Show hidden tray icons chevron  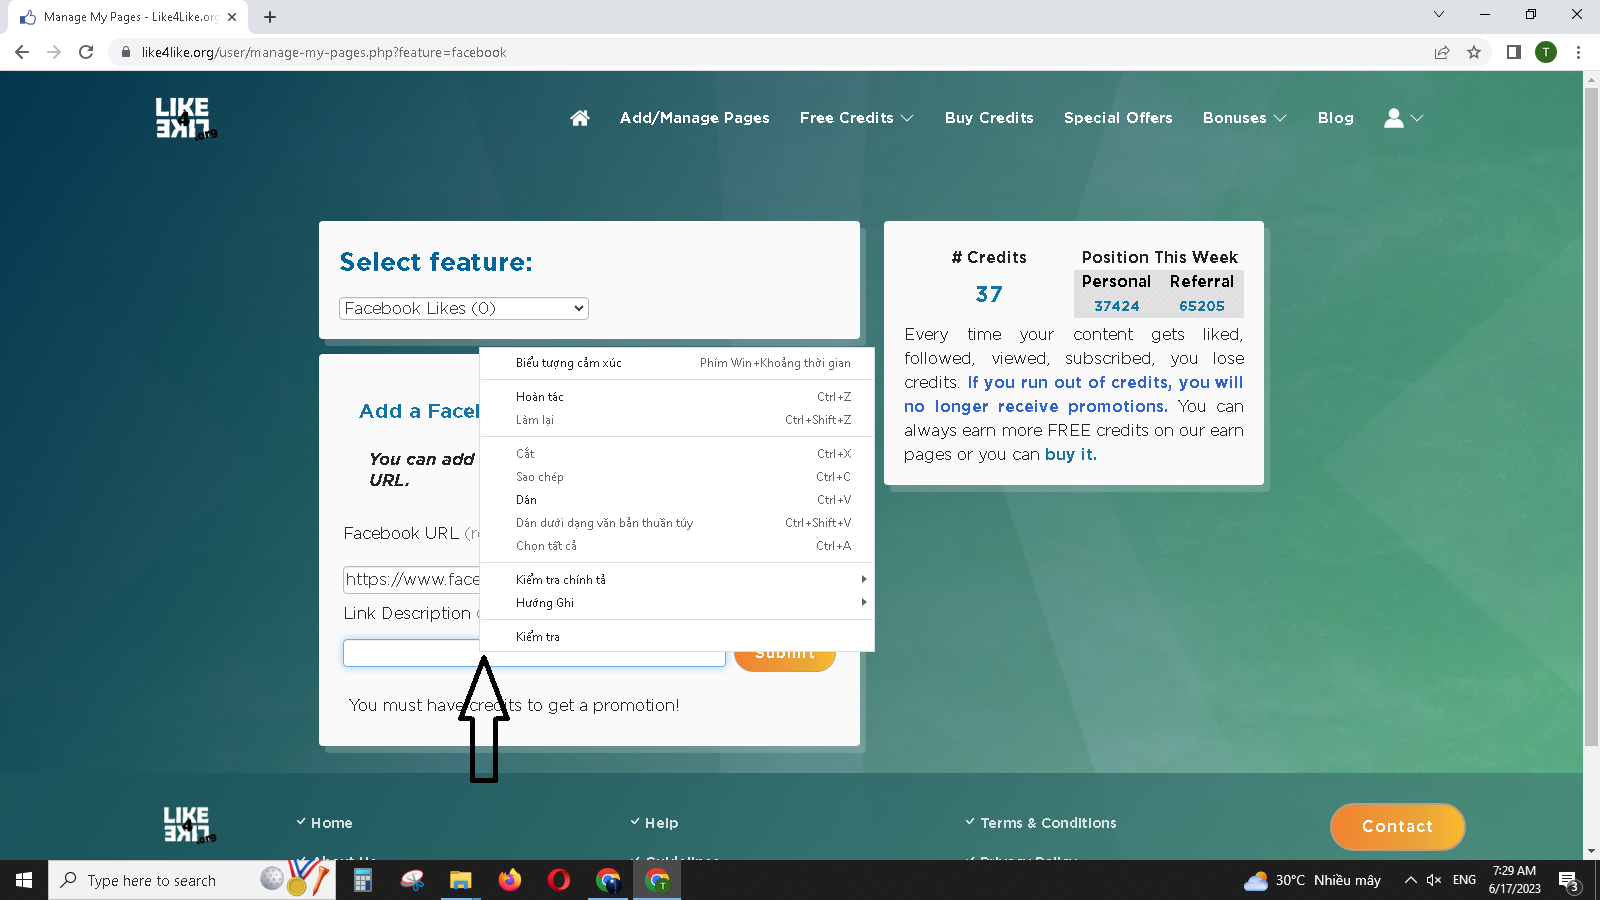[1410, 880]
